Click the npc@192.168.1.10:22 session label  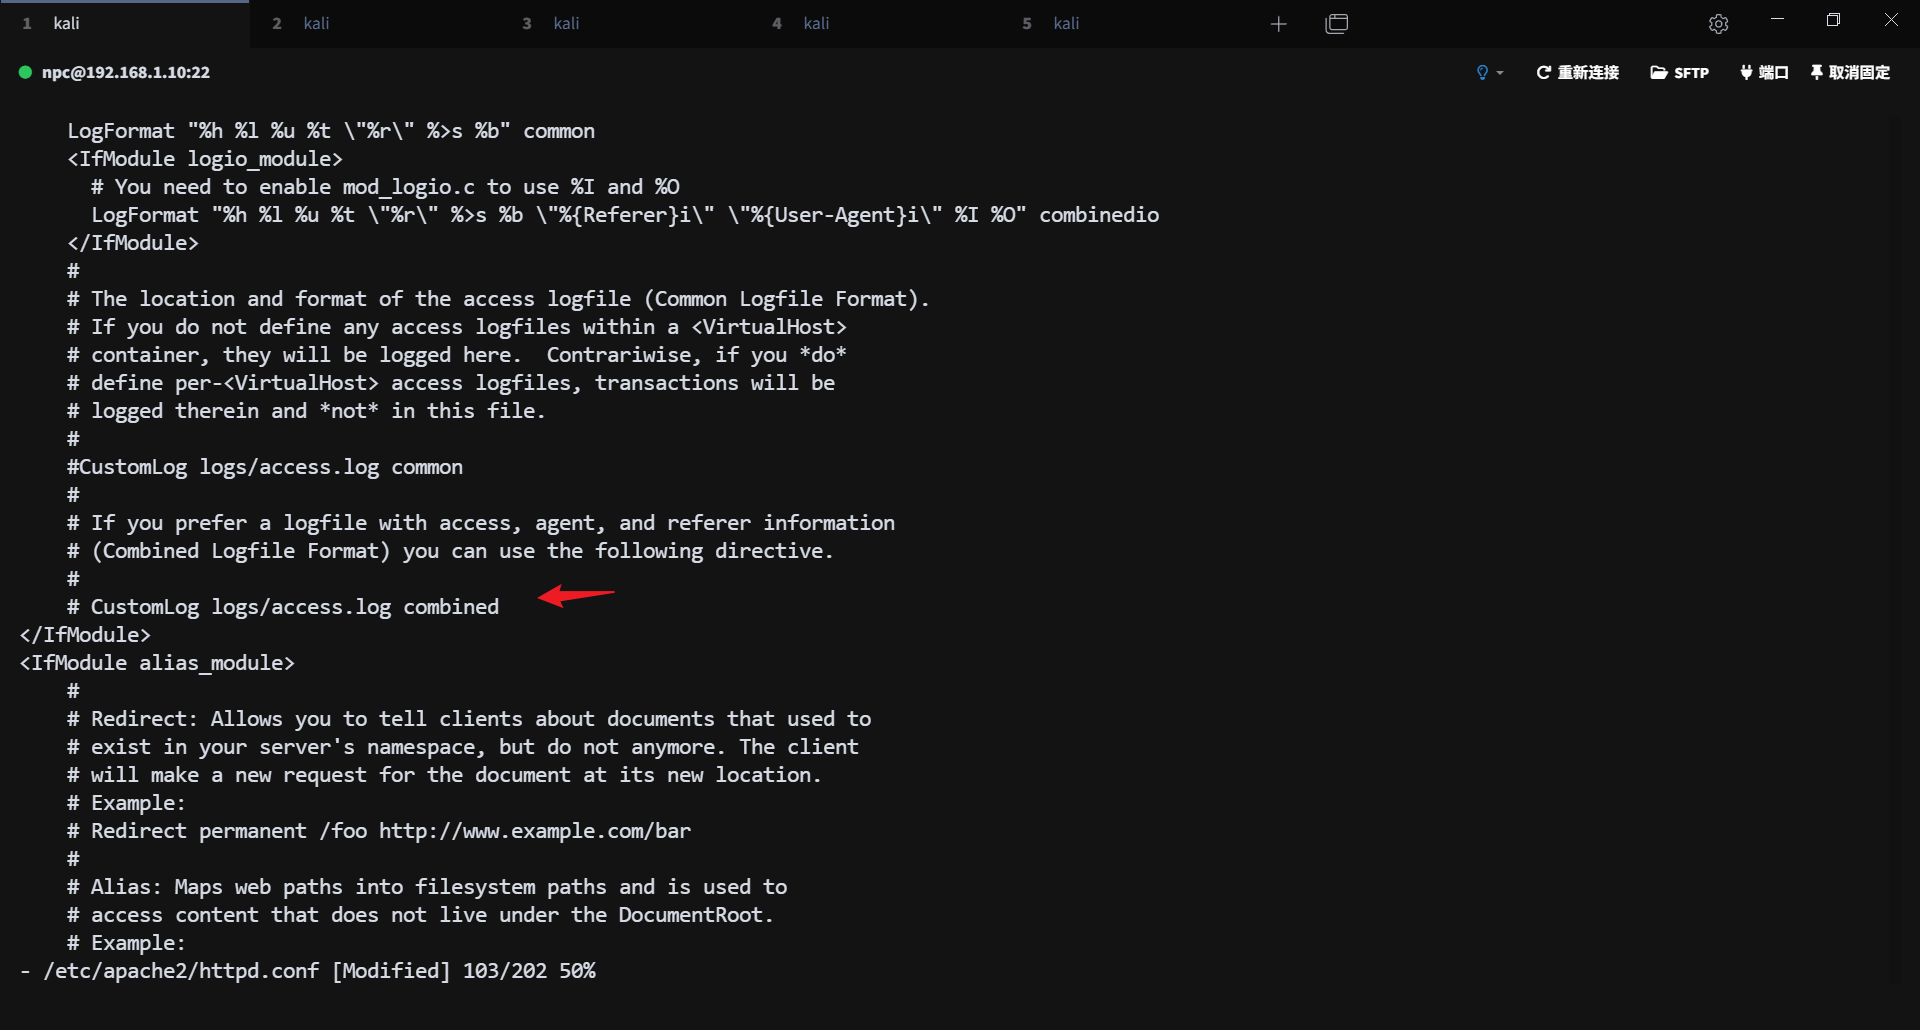(x=126, y=72)
